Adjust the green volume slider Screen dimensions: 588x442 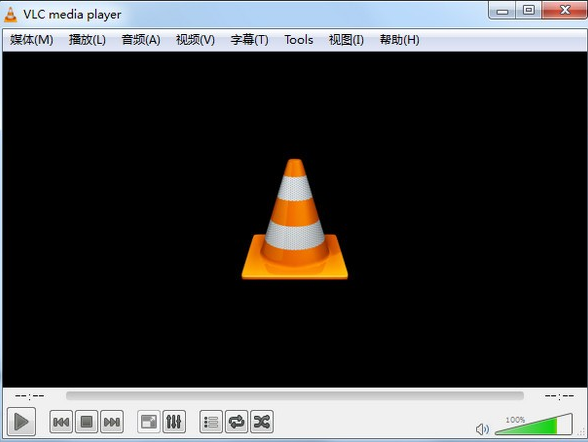pyautogui.click(x=534, y=424)
